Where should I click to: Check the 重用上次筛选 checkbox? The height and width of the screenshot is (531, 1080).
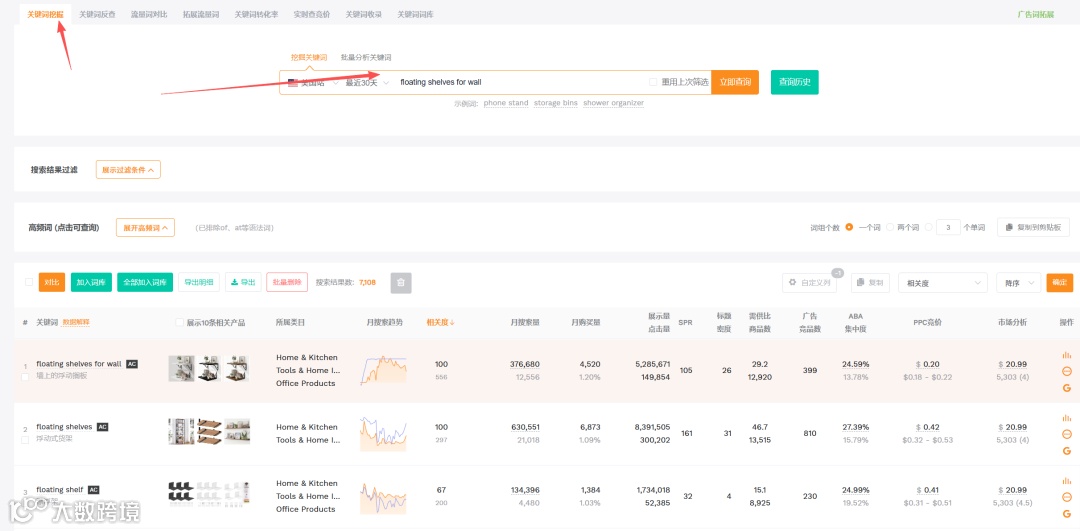point(653,82)
